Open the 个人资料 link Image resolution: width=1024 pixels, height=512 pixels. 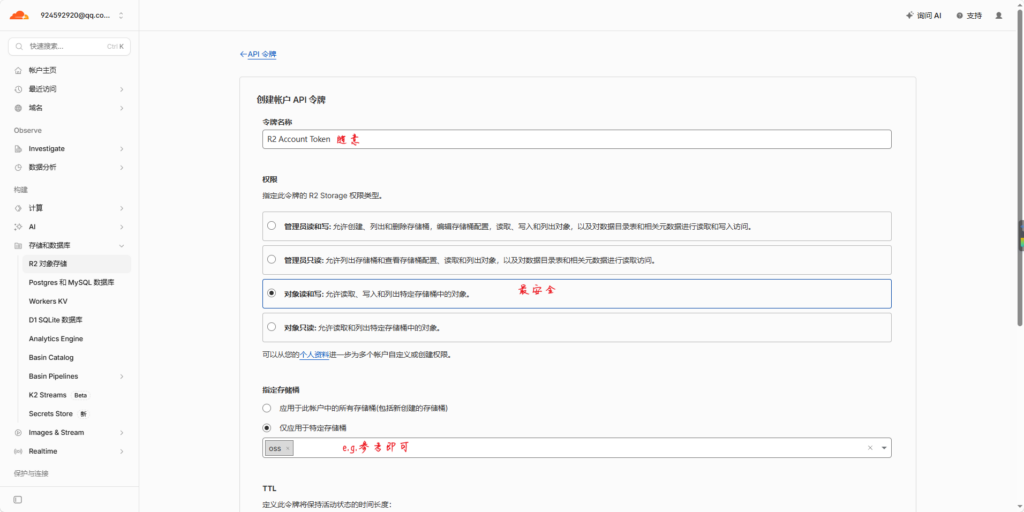314,355
